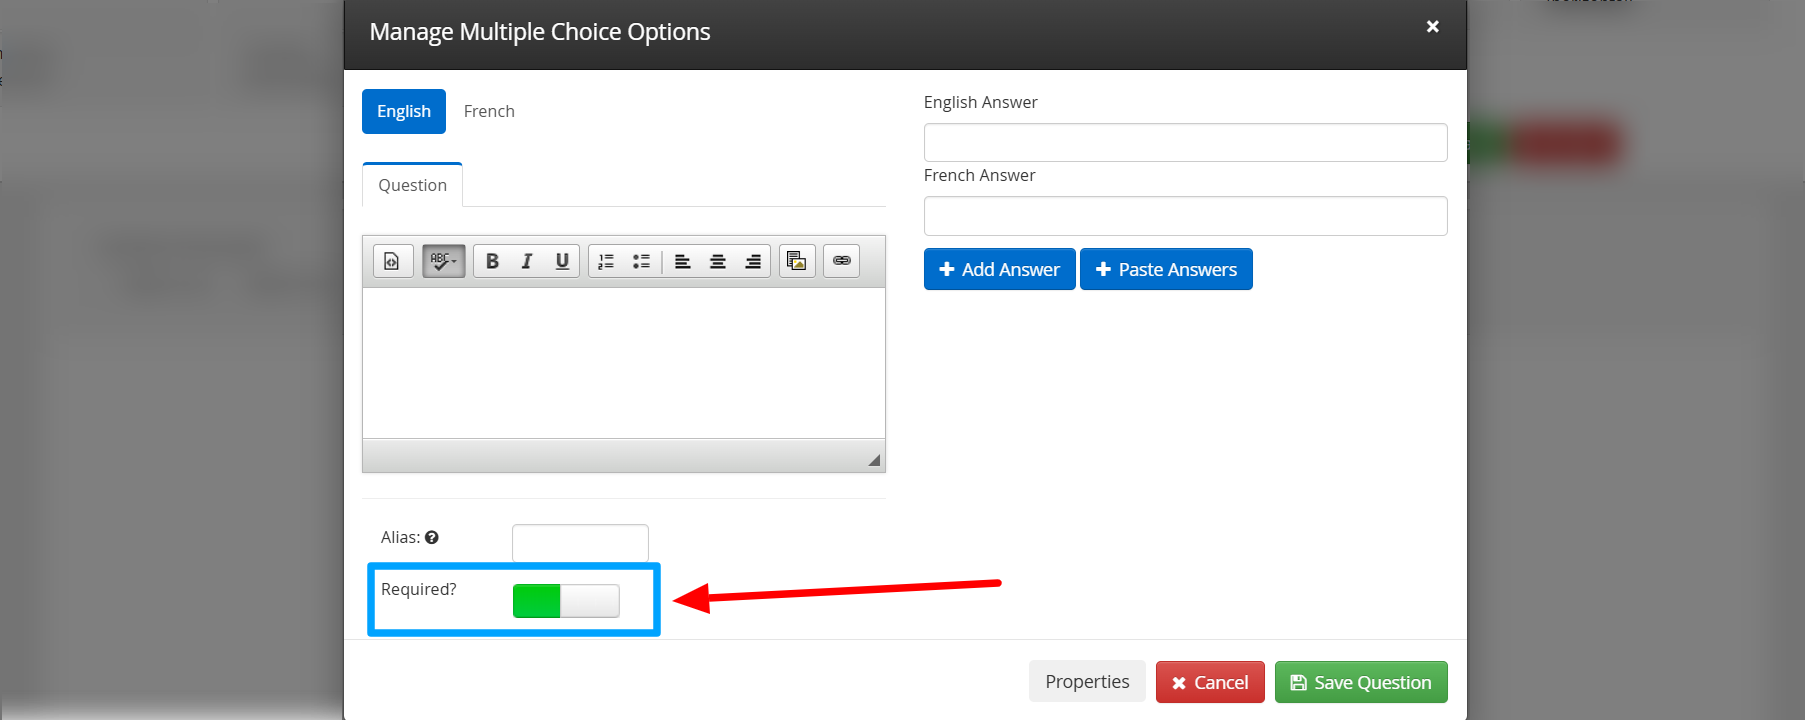Click the insert link icon
This screenshot has height=720, width=1805.
[842, 261]
